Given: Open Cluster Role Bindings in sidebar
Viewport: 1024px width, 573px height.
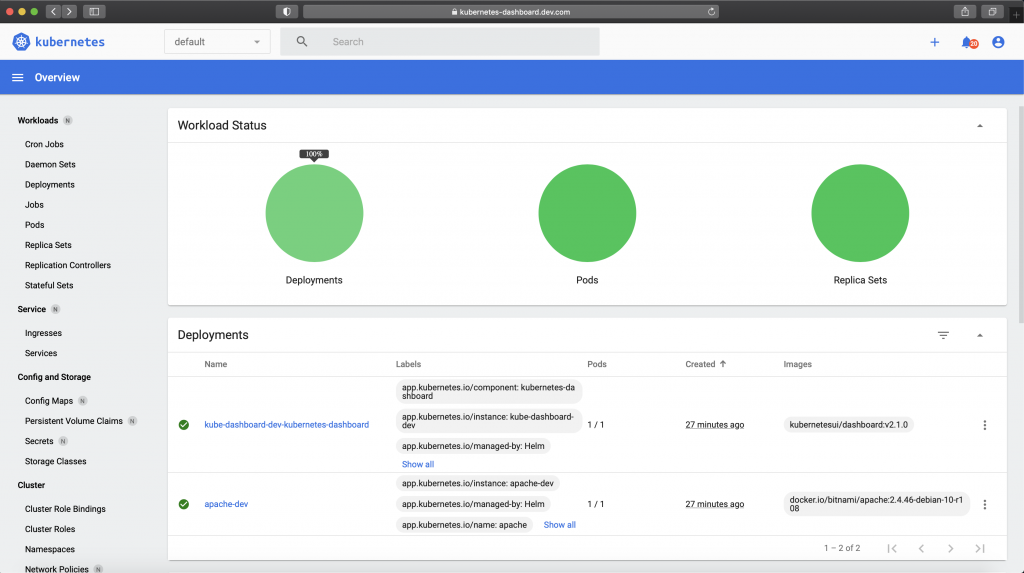Looking at the screenshot, I should coord(65,509).
